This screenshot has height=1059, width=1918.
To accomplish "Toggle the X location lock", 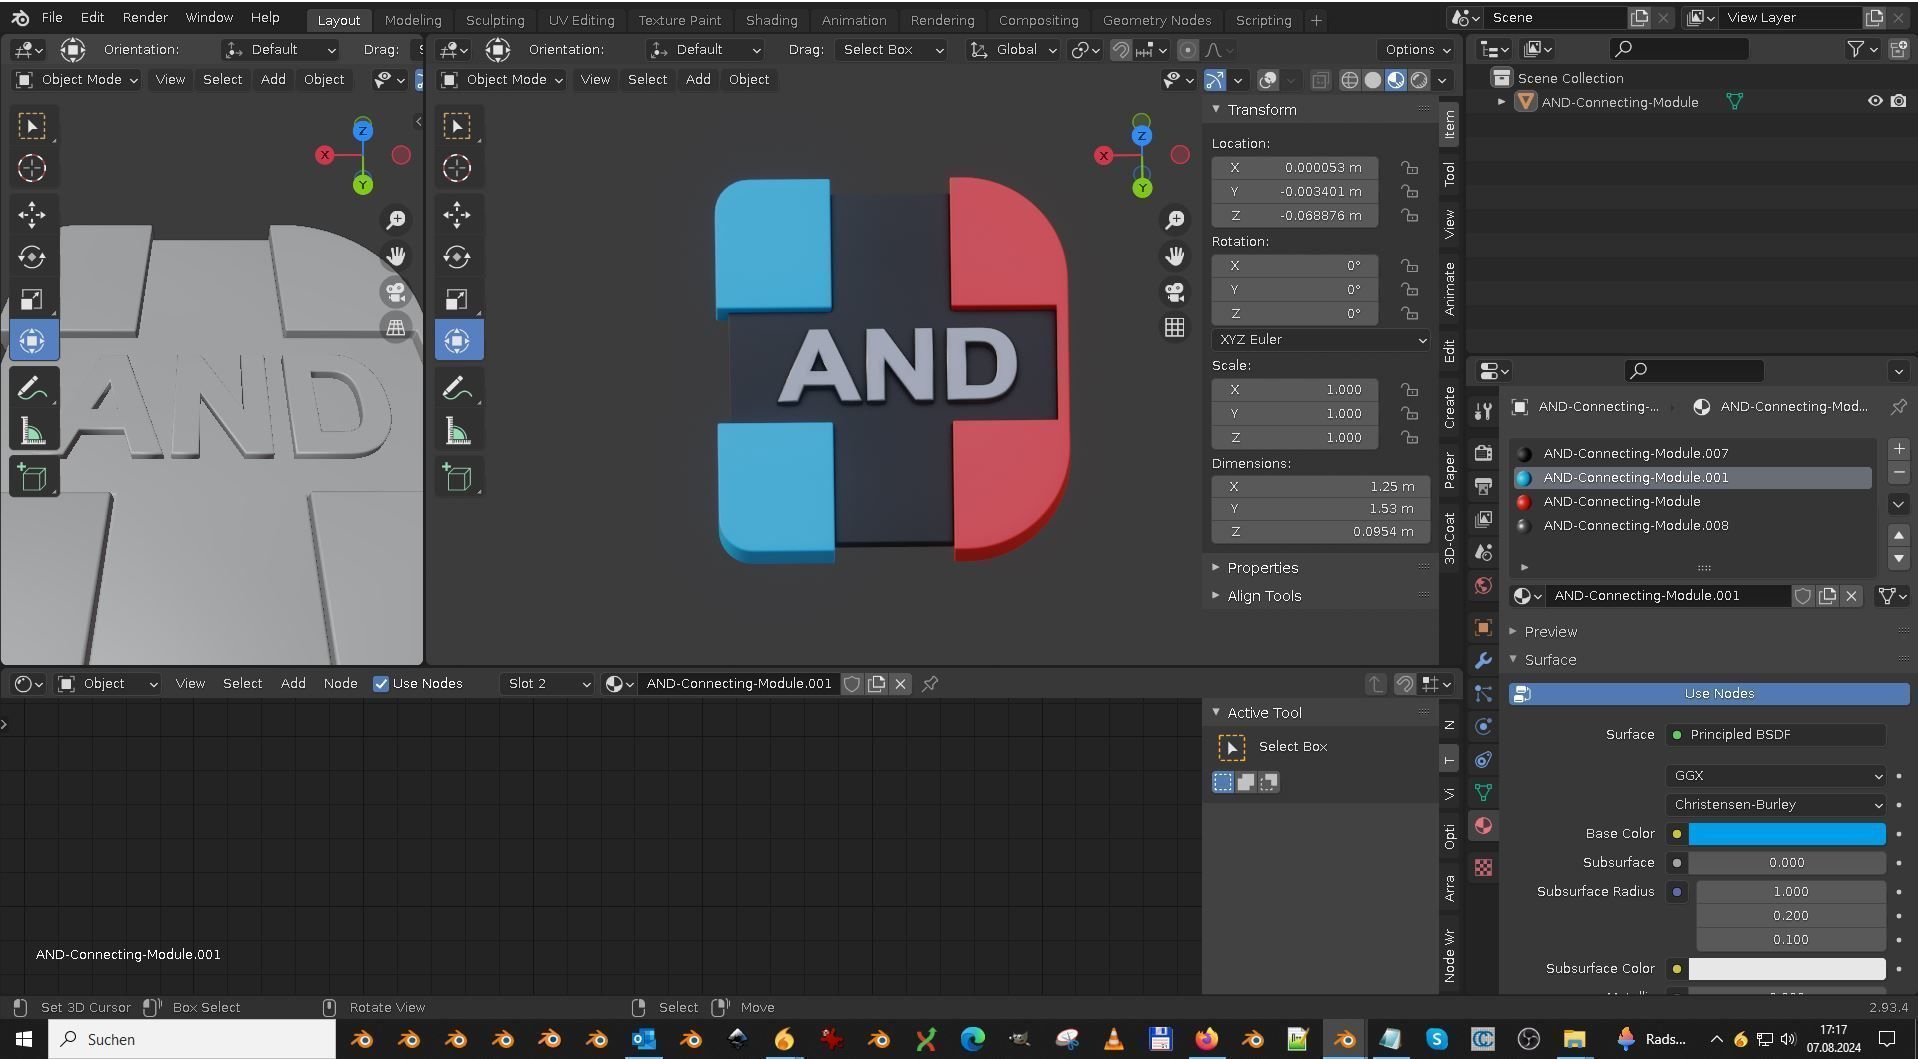I will click(1409, 168).
